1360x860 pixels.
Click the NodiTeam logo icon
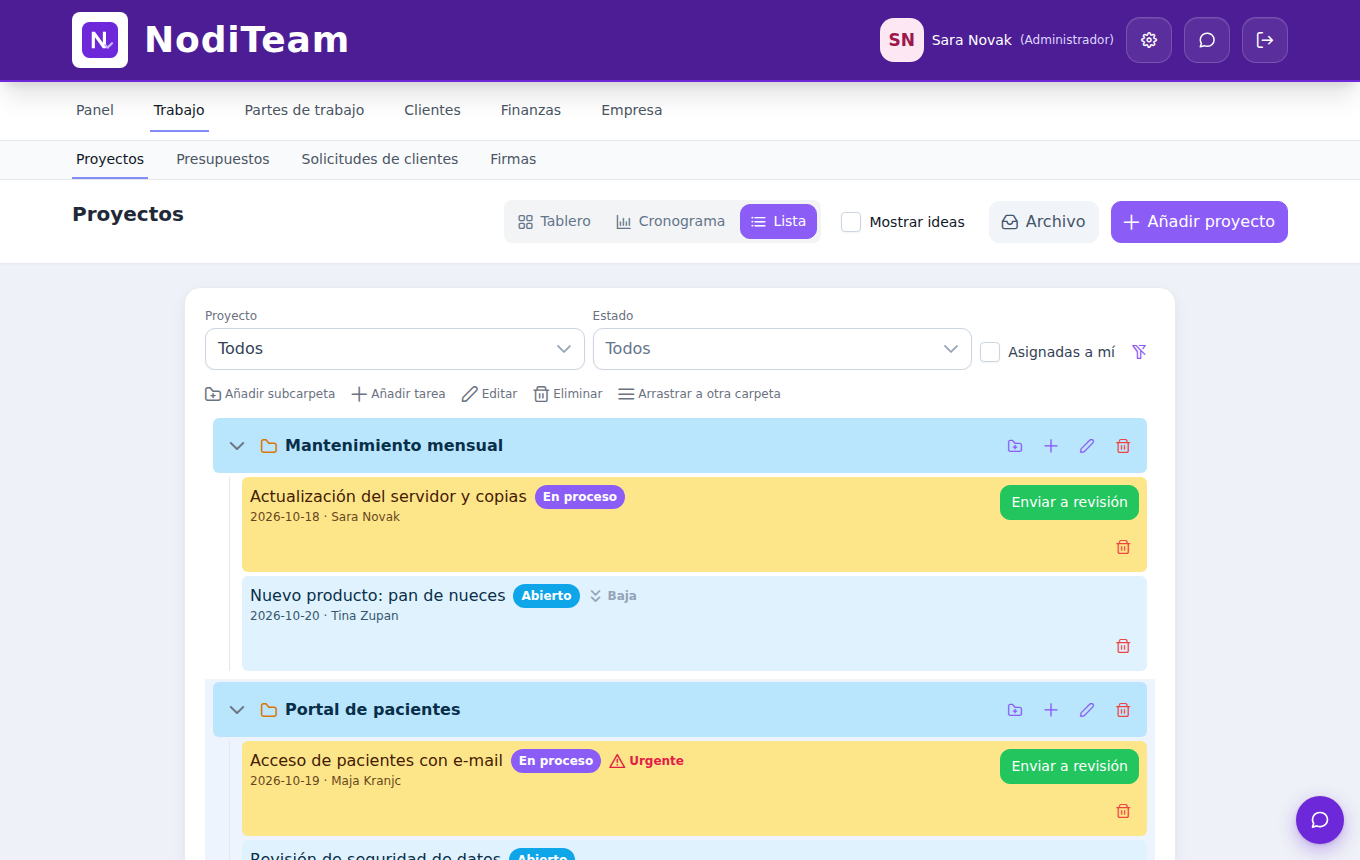click(100, 40)
